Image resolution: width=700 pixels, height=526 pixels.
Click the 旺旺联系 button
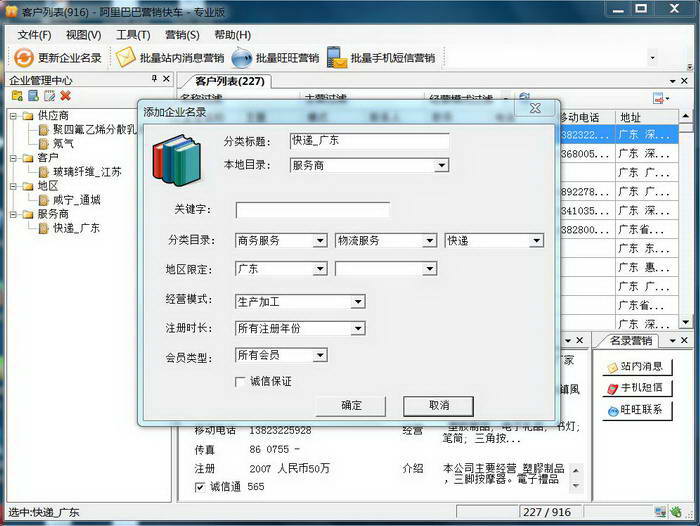[x=637, y=409]
